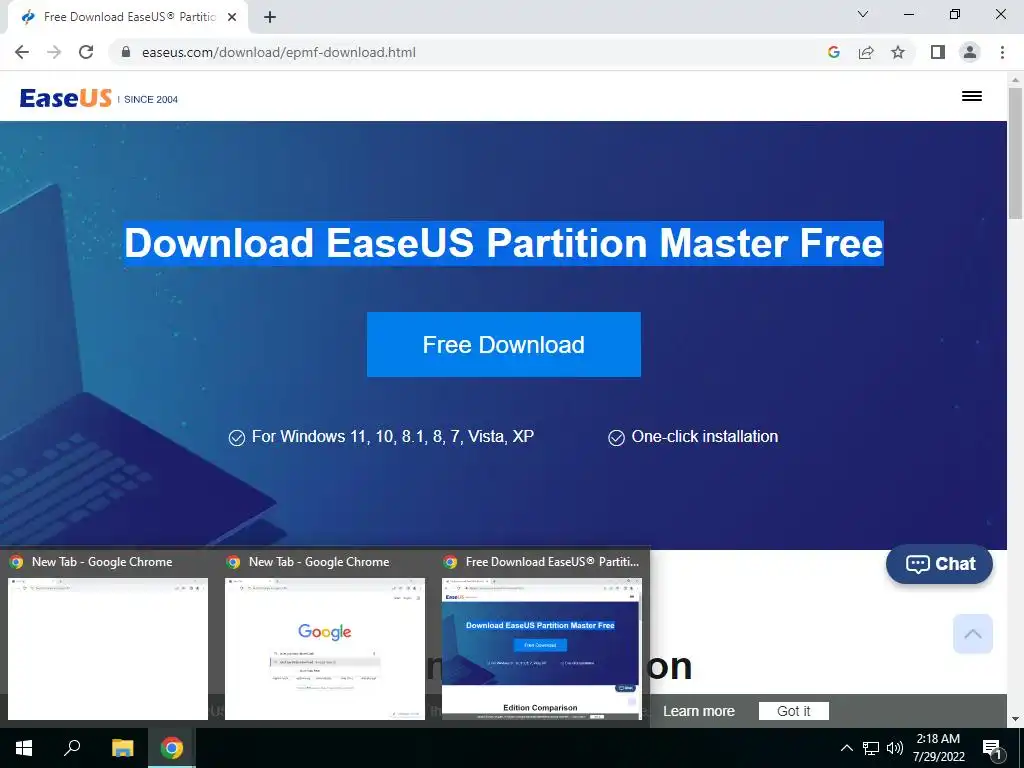Click the scrollbar down arrow

click(1016, 720)
